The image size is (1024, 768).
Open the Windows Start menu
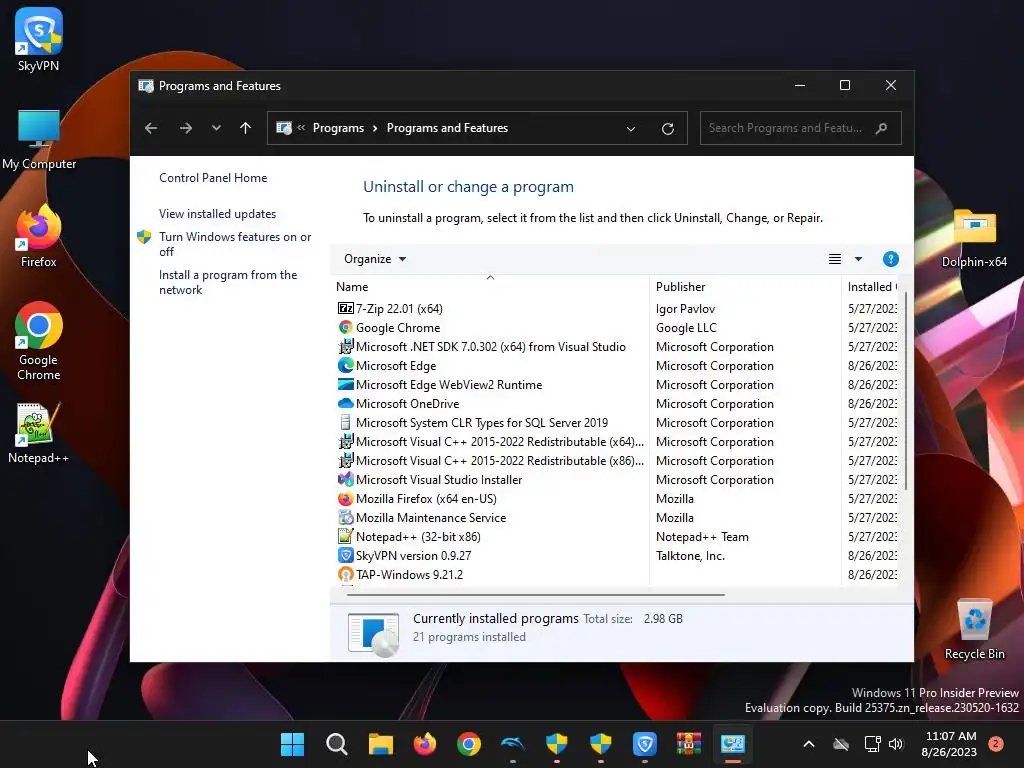pyautogui.click(x=292, y=744)
